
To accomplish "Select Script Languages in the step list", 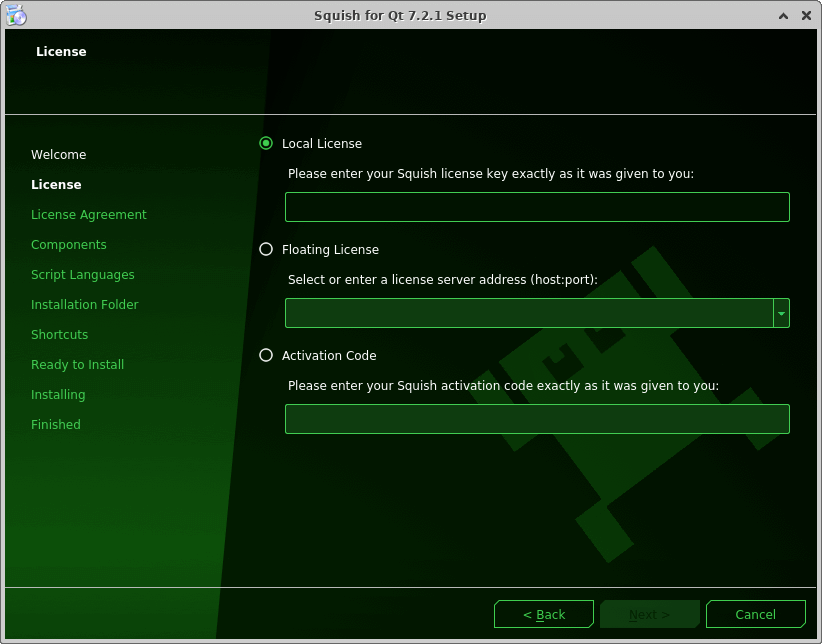I will 83,275.
